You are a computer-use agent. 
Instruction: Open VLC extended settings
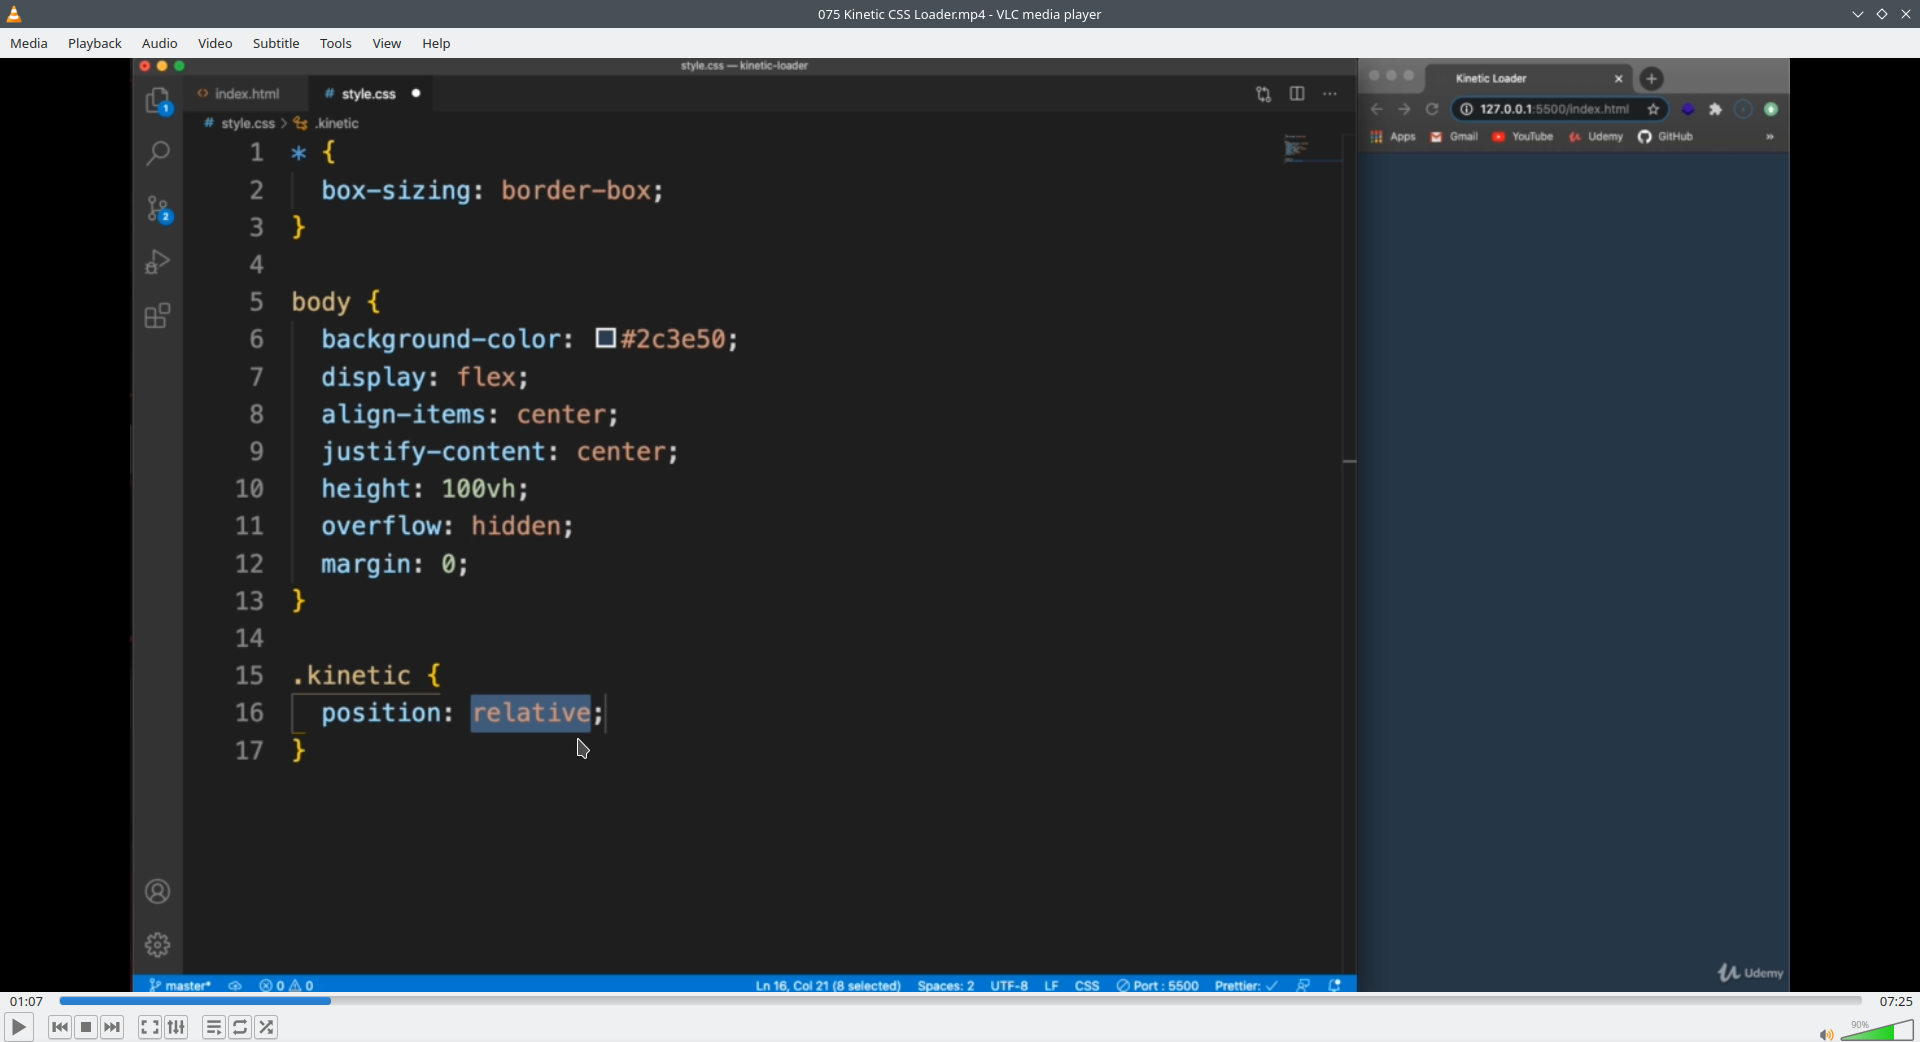(176, 1027)
